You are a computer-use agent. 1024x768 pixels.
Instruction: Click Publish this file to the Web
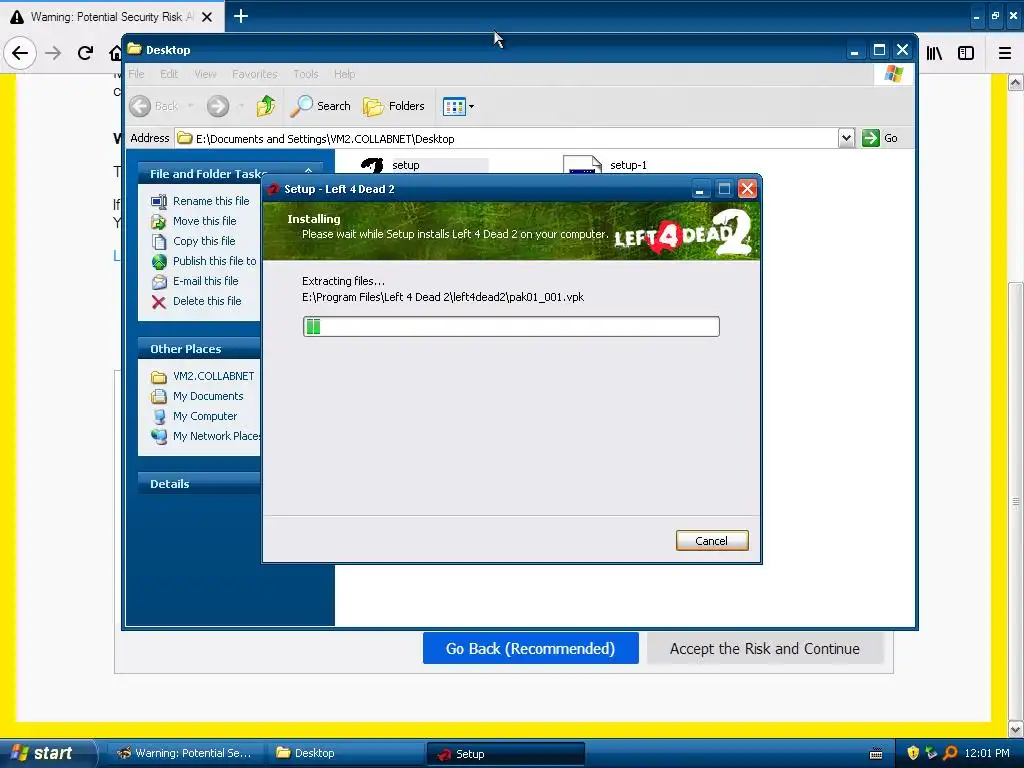click(x=214, y=261)
